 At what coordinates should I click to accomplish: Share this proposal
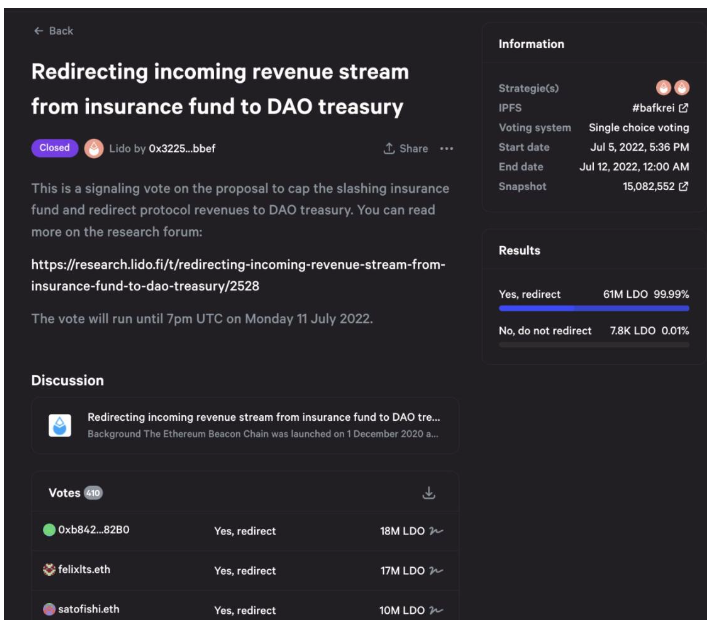click(x=406, y=148)
